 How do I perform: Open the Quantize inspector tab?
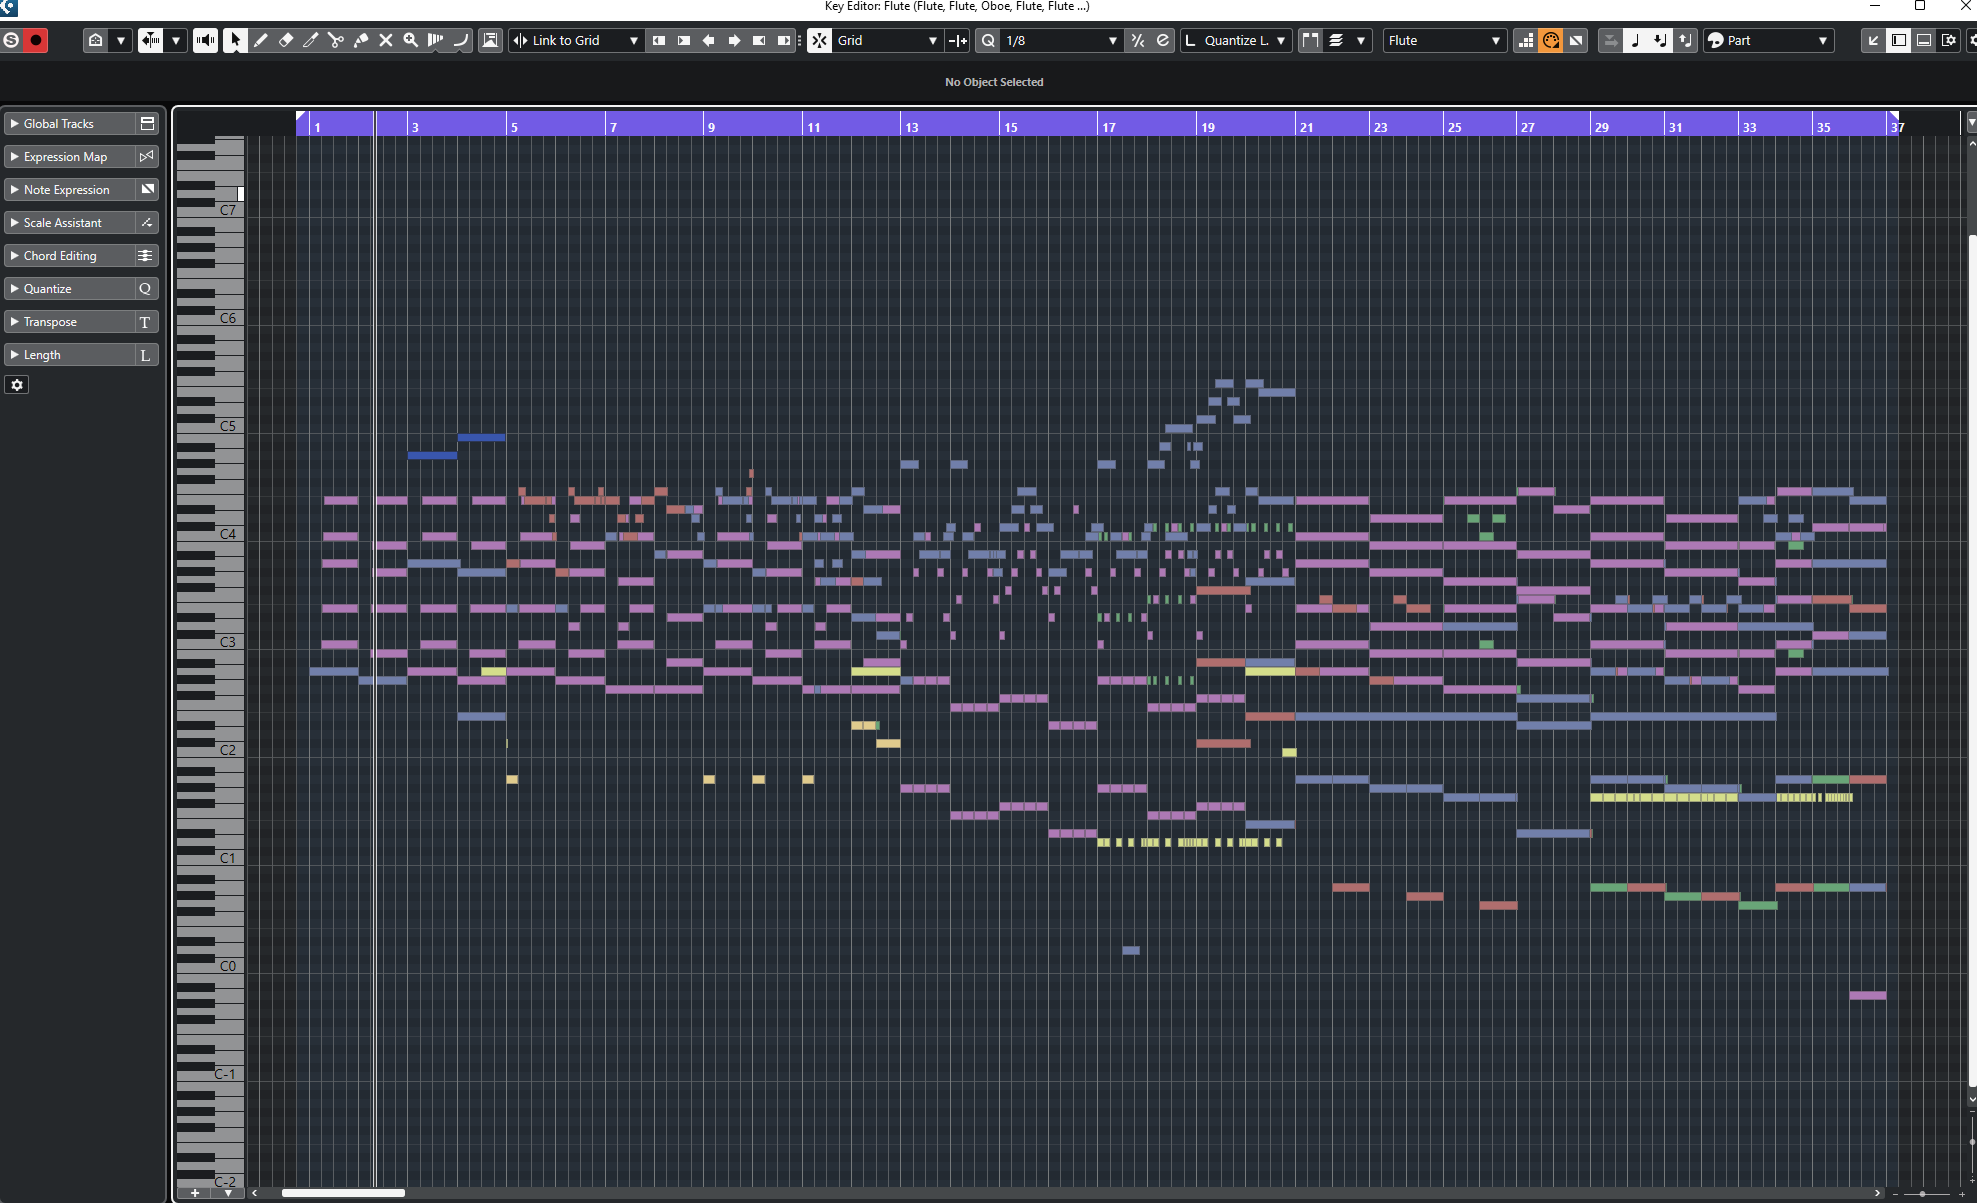point(68,289)
